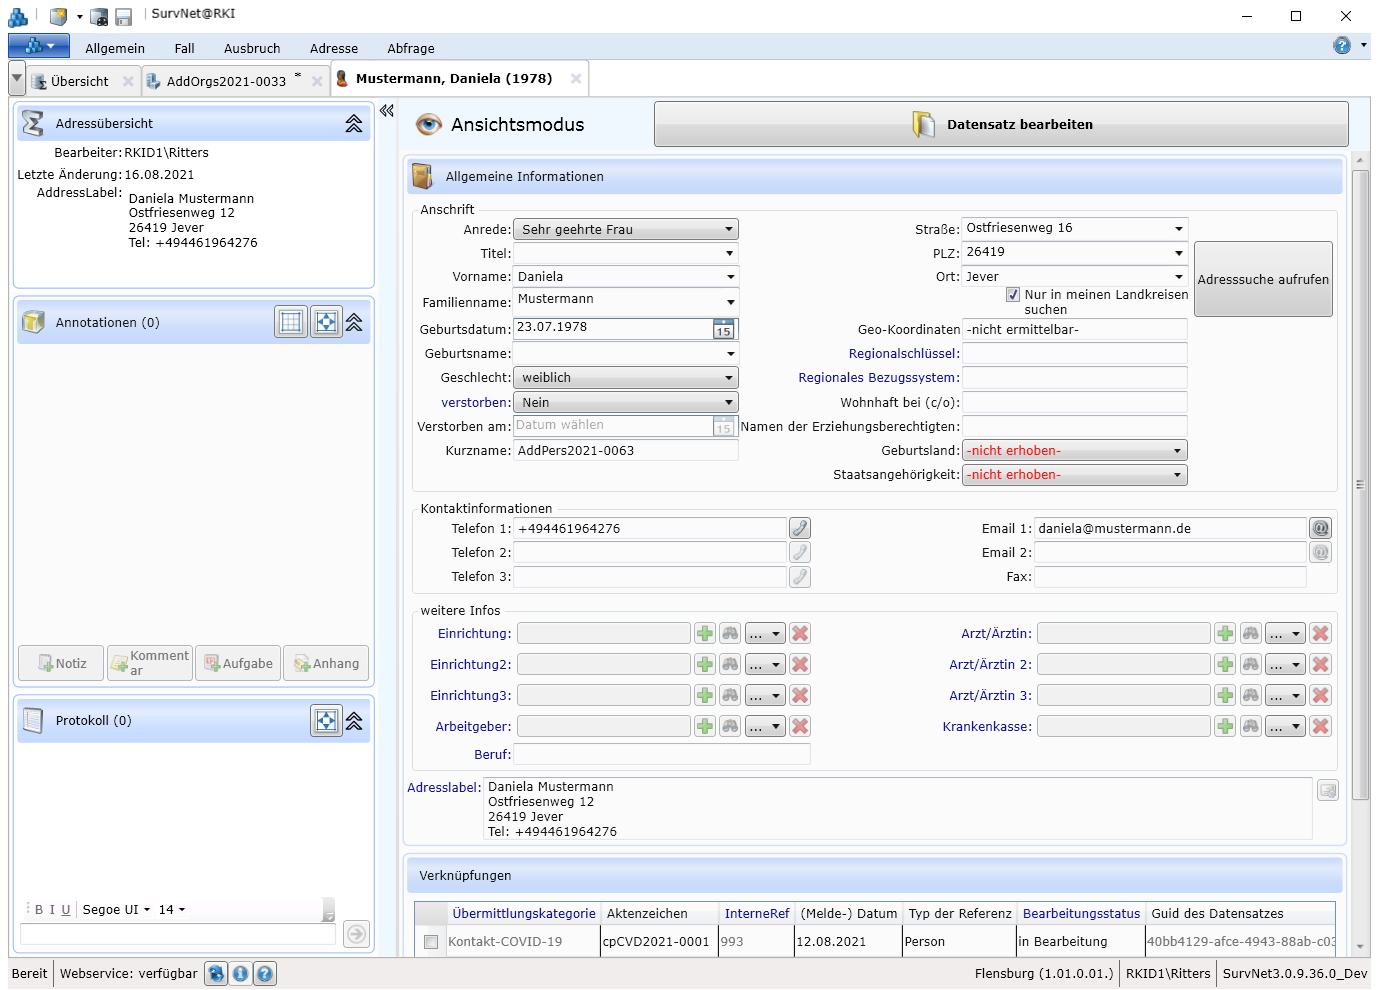The height and width of the screenshot is (990, 1379).
Task: Click the Datensatz bearbeiten button
Action: (x=1001, y=125)
